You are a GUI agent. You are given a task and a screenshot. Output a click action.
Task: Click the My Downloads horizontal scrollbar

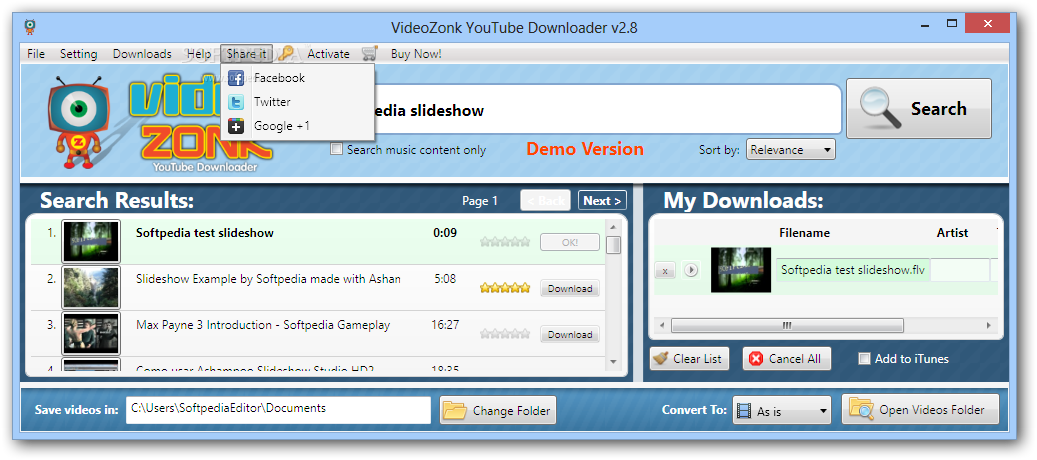[787, 325]
